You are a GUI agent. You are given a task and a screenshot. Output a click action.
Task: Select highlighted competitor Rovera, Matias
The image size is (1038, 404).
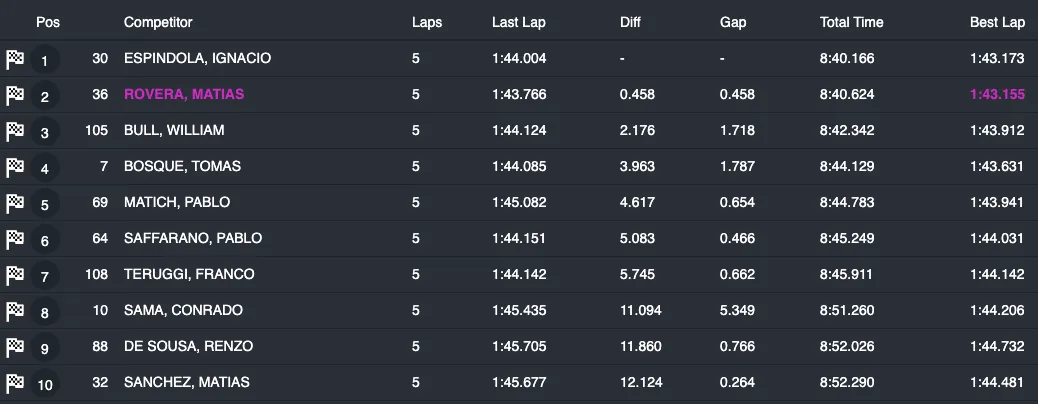point(184,94)
